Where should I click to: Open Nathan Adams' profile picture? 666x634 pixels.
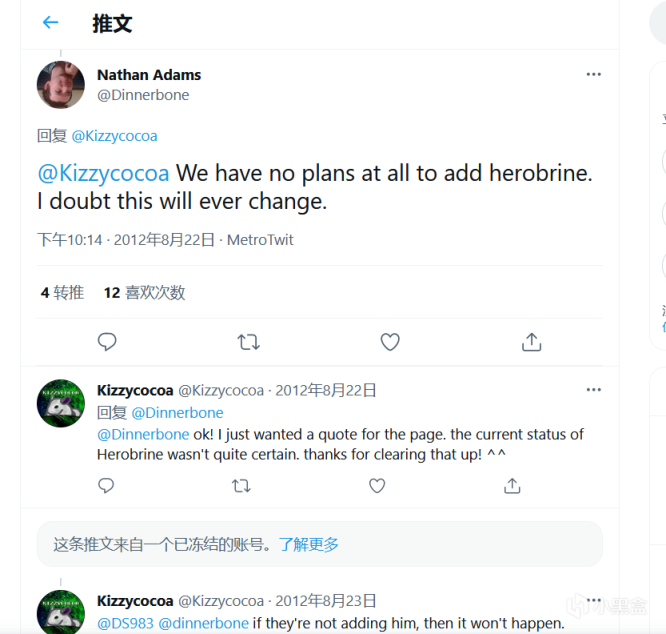coord(61,85)
